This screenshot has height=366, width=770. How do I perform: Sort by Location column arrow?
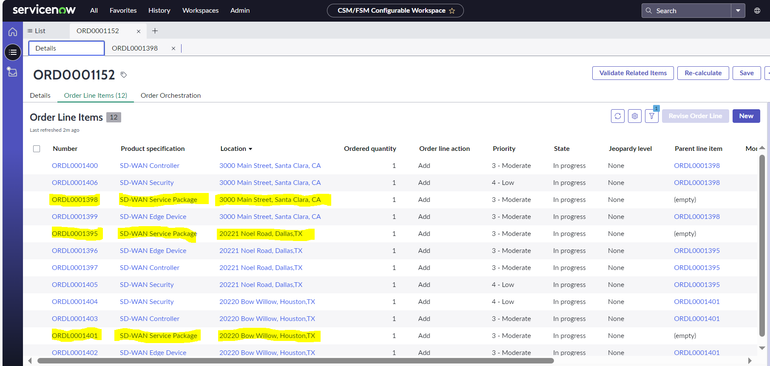250,149
